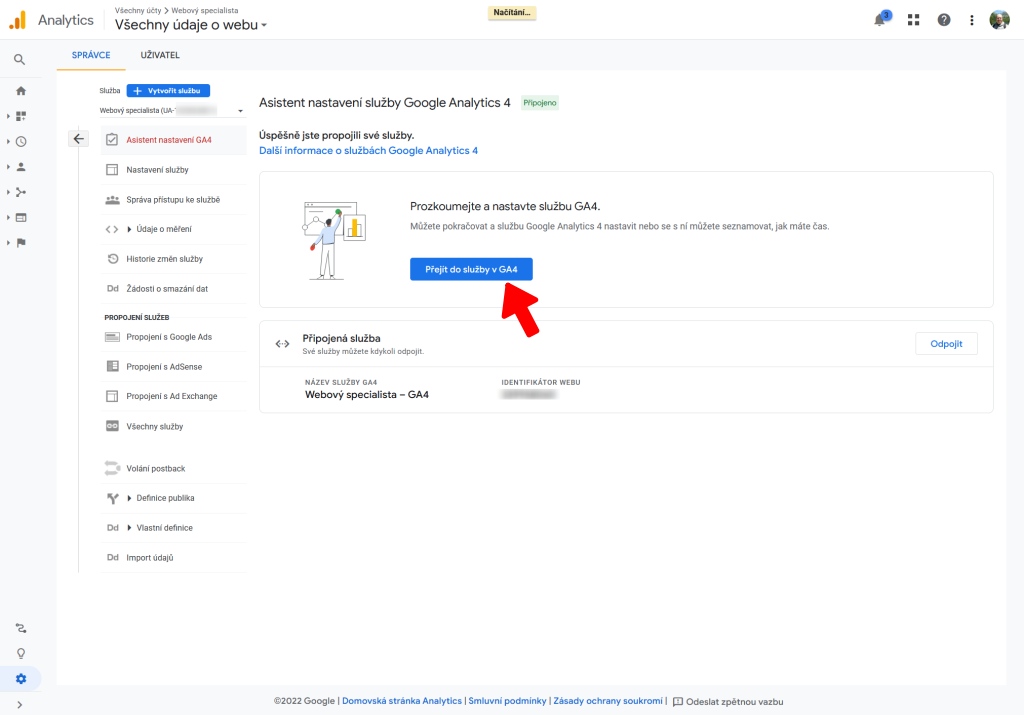Select the Volání postback icon
The image size is (1024, 715).
point(113,467)
